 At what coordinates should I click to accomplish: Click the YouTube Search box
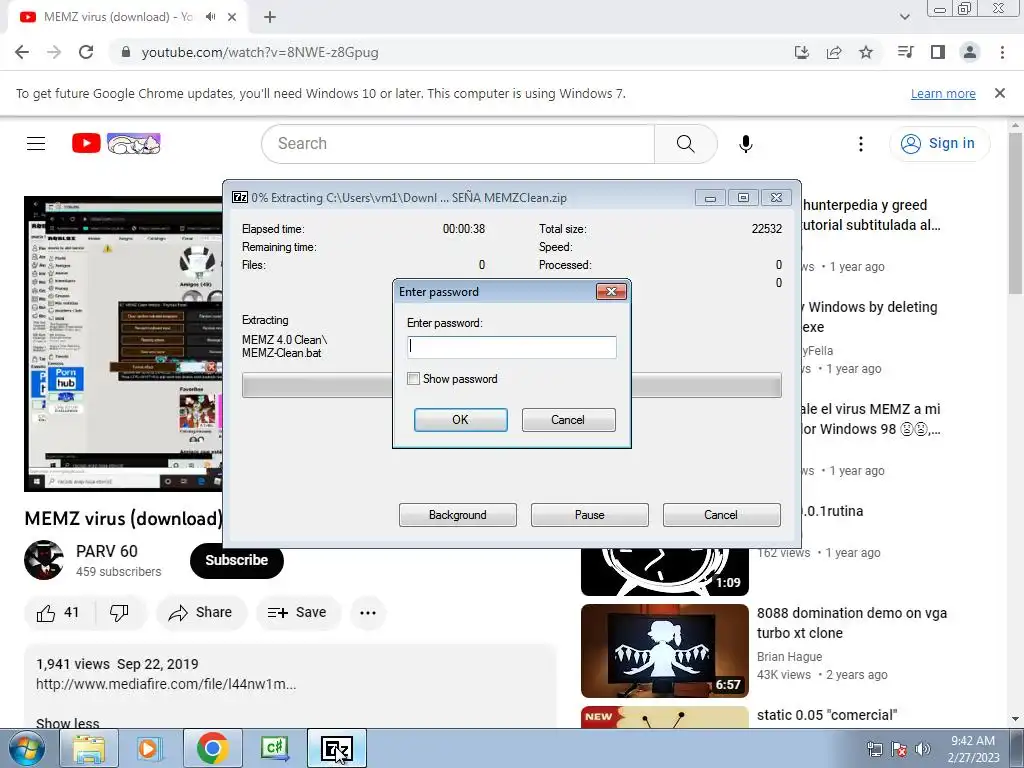[458, 144]
